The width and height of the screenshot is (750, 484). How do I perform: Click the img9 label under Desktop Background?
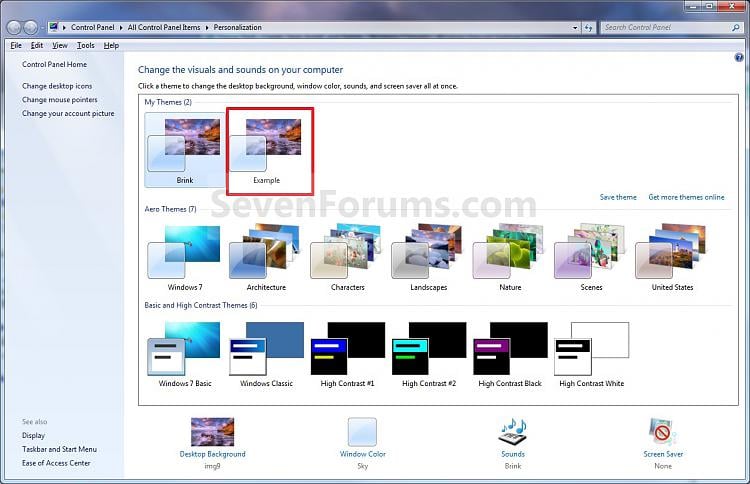(x=212, y=466)
